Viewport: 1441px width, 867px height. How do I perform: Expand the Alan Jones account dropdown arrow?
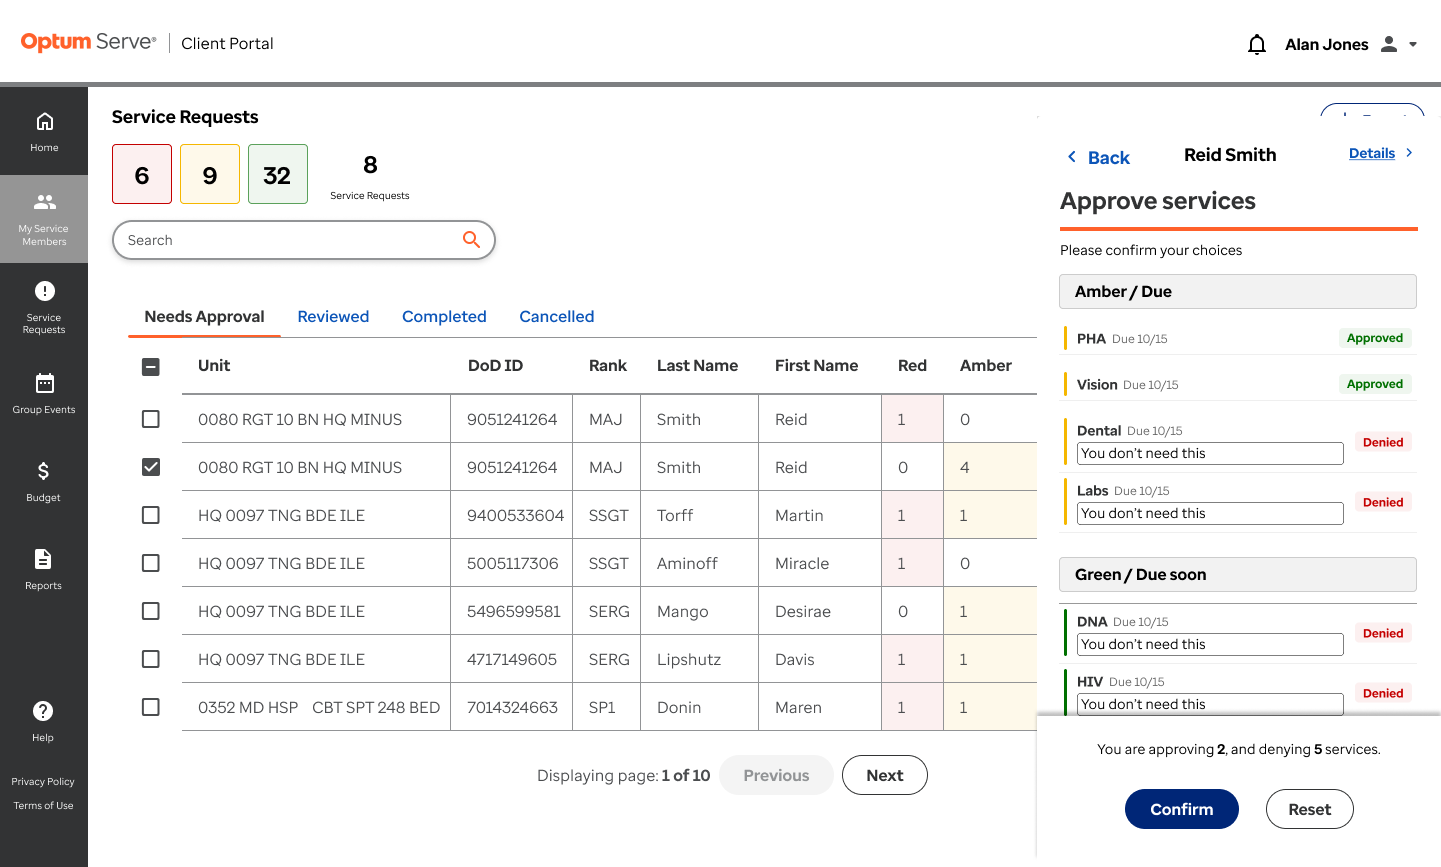click(x=1413, y=44)
